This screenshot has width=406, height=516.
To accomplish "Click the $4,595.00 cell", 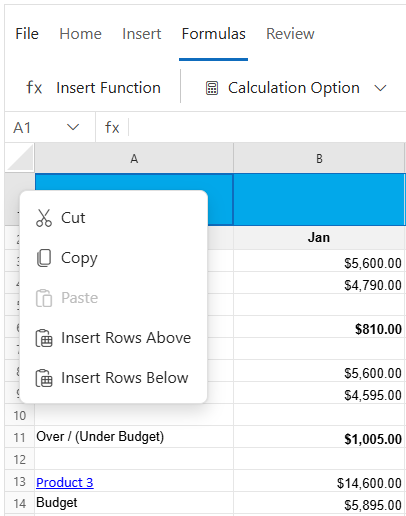I will [x=319, y=393].
